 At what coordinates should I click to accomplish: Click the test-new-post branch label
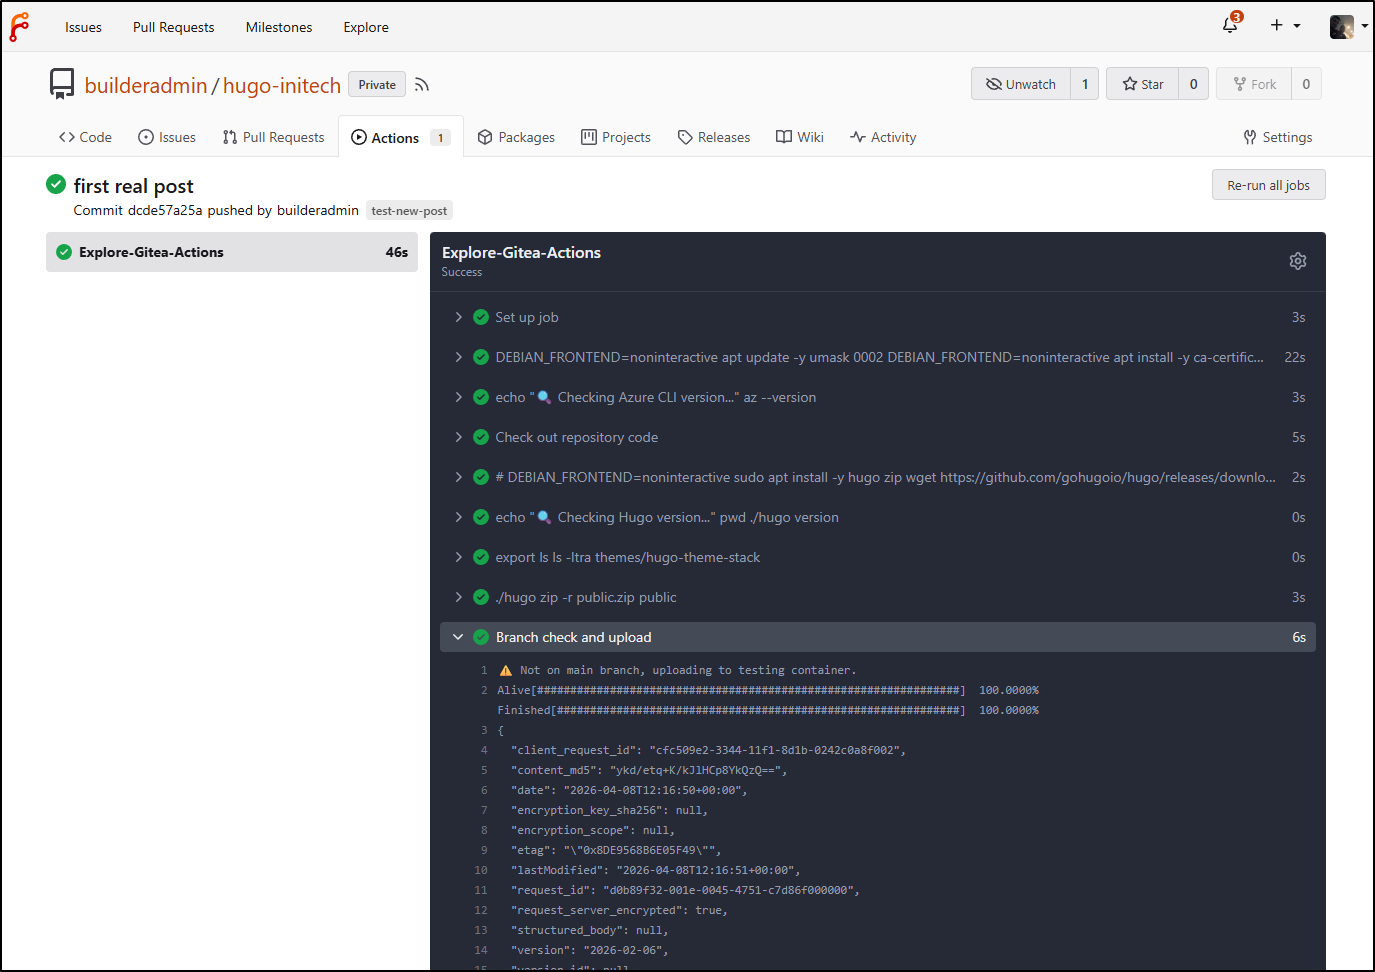point(409,211)
